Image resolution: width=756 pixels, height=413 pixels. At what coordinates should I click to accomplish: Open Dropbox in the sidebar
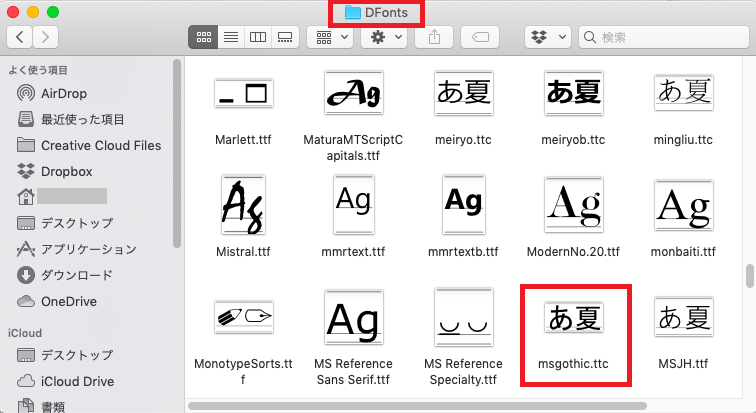coord(54,171)
